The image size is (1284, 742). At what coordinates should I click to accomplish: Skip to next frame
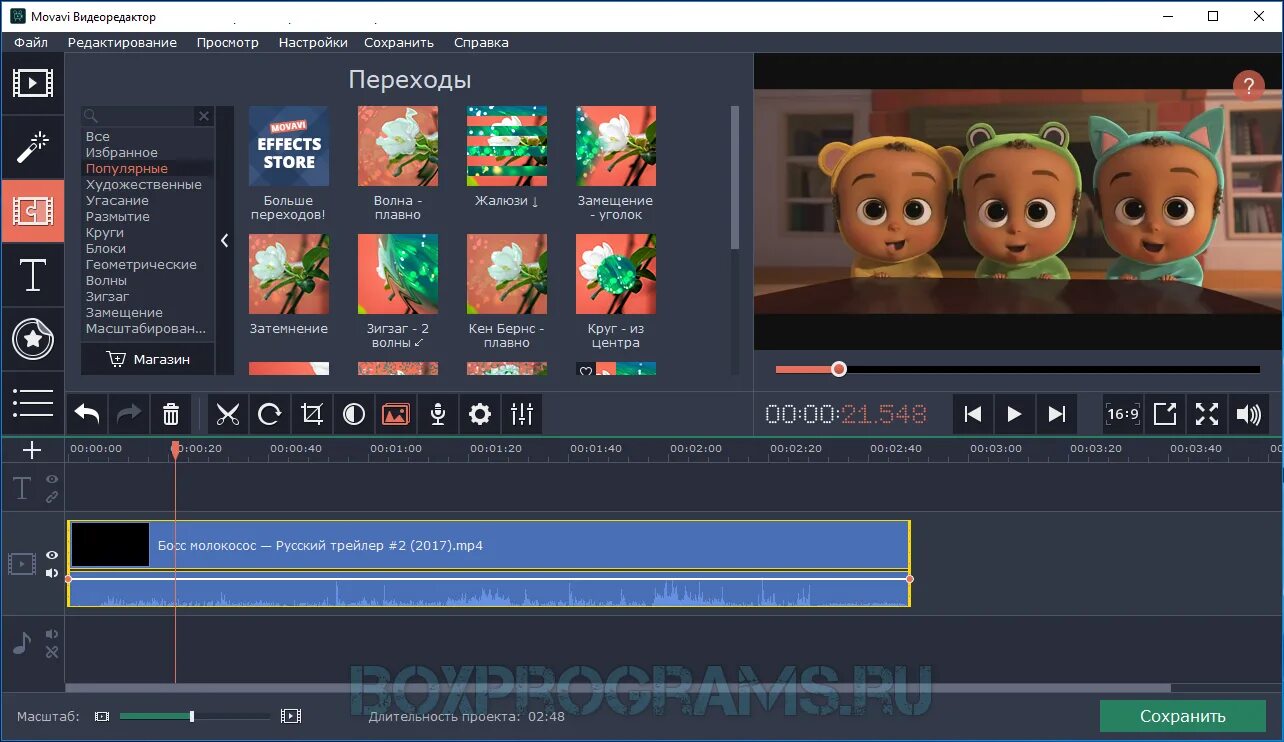(x=1056, y=414)
